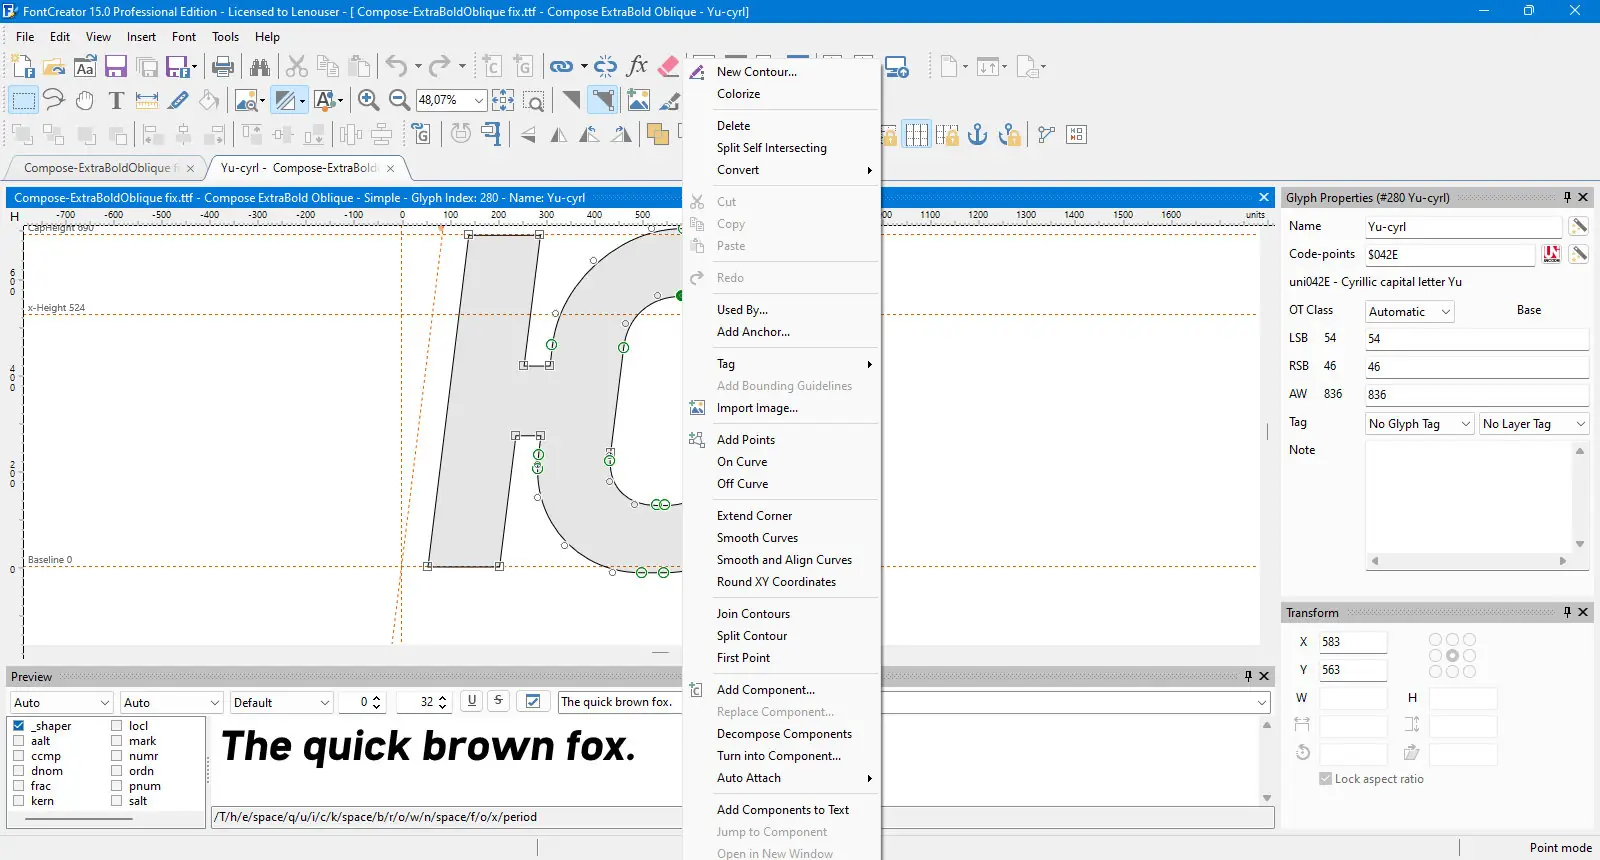Click the Underline U button in Preview
Viewport: 1600px width, 860px height.
(472, 701)
